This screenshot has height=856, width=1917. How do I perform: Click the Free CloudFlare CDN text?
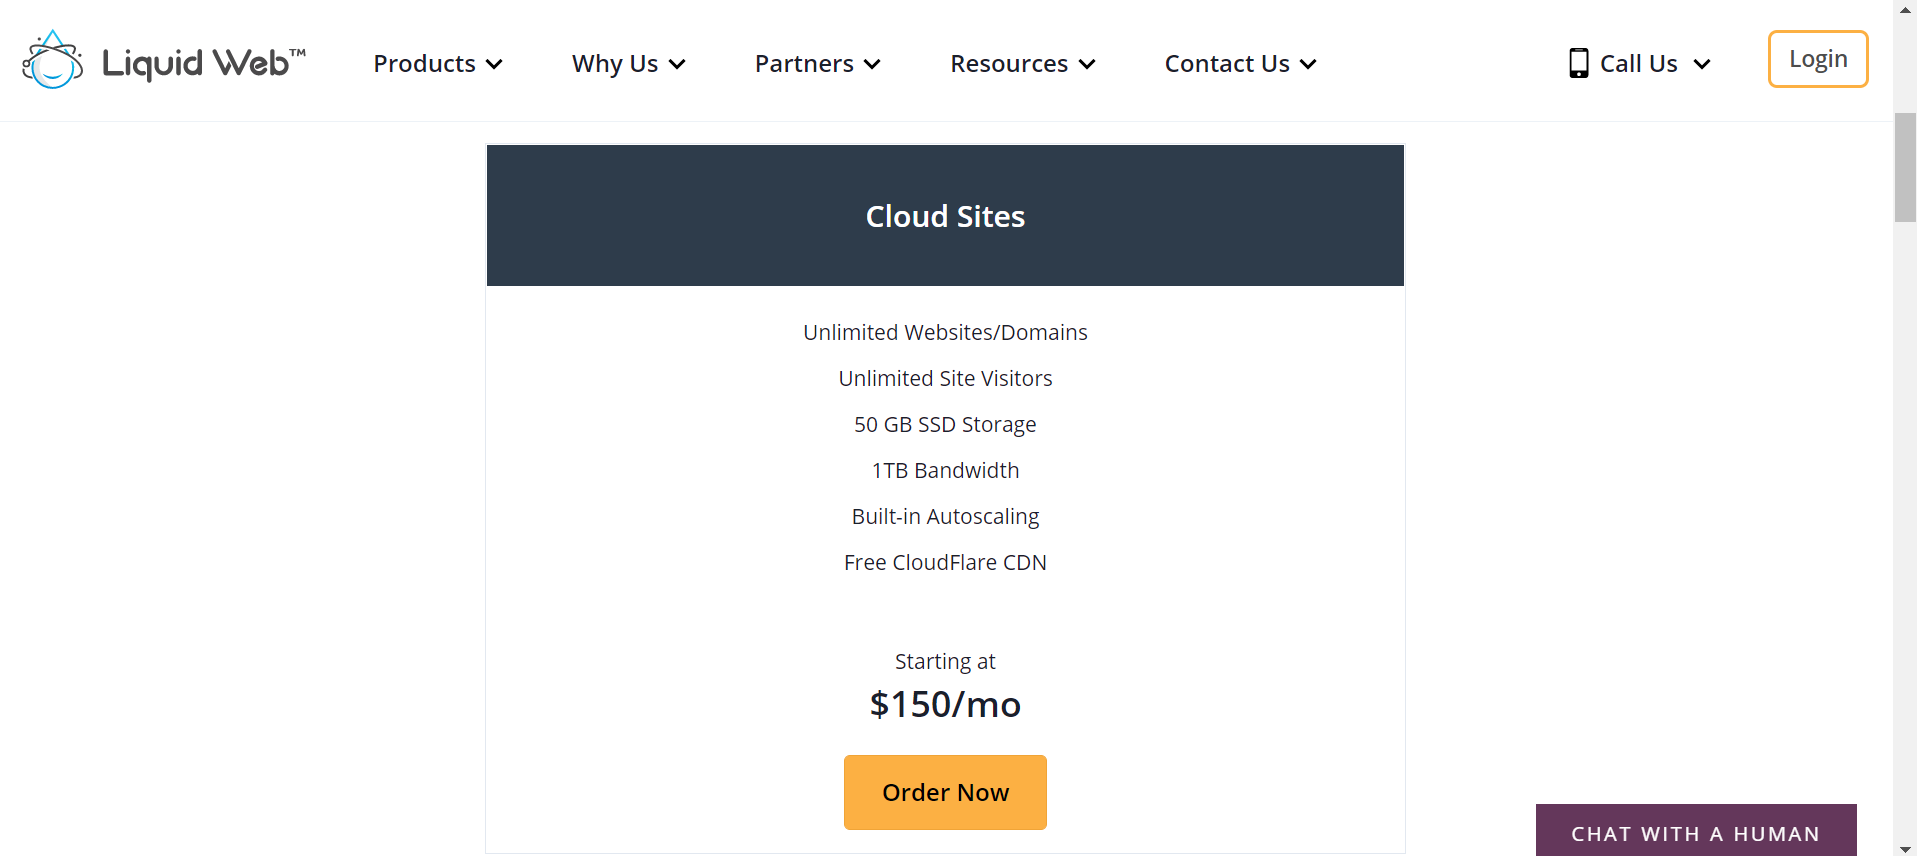pyautogui.click(x=945, y=562)
